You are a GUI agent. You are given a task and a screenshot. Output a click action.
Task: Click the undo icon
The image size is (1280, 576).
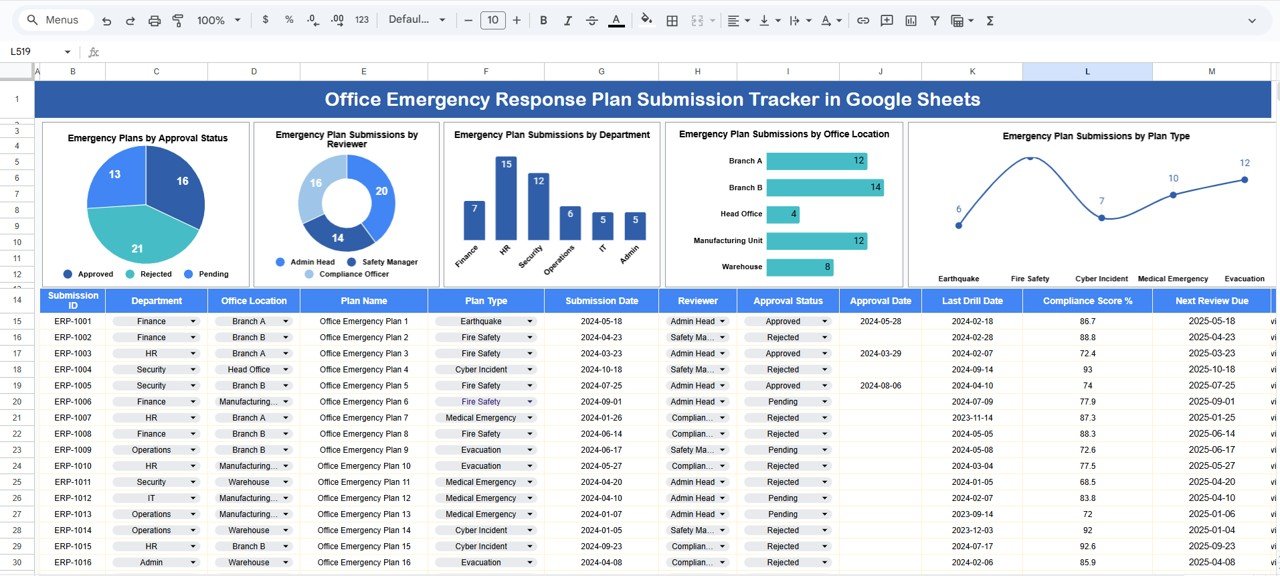(107, 20)
